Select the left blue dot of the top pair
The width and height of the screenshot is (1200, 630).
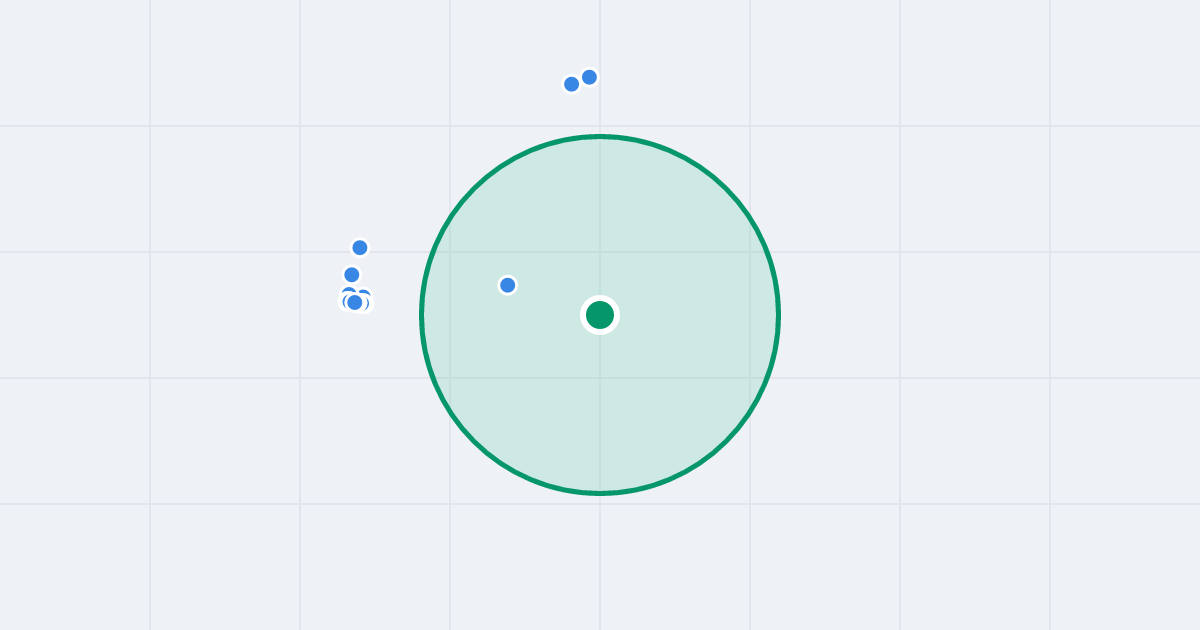click(x=572, y=84)
